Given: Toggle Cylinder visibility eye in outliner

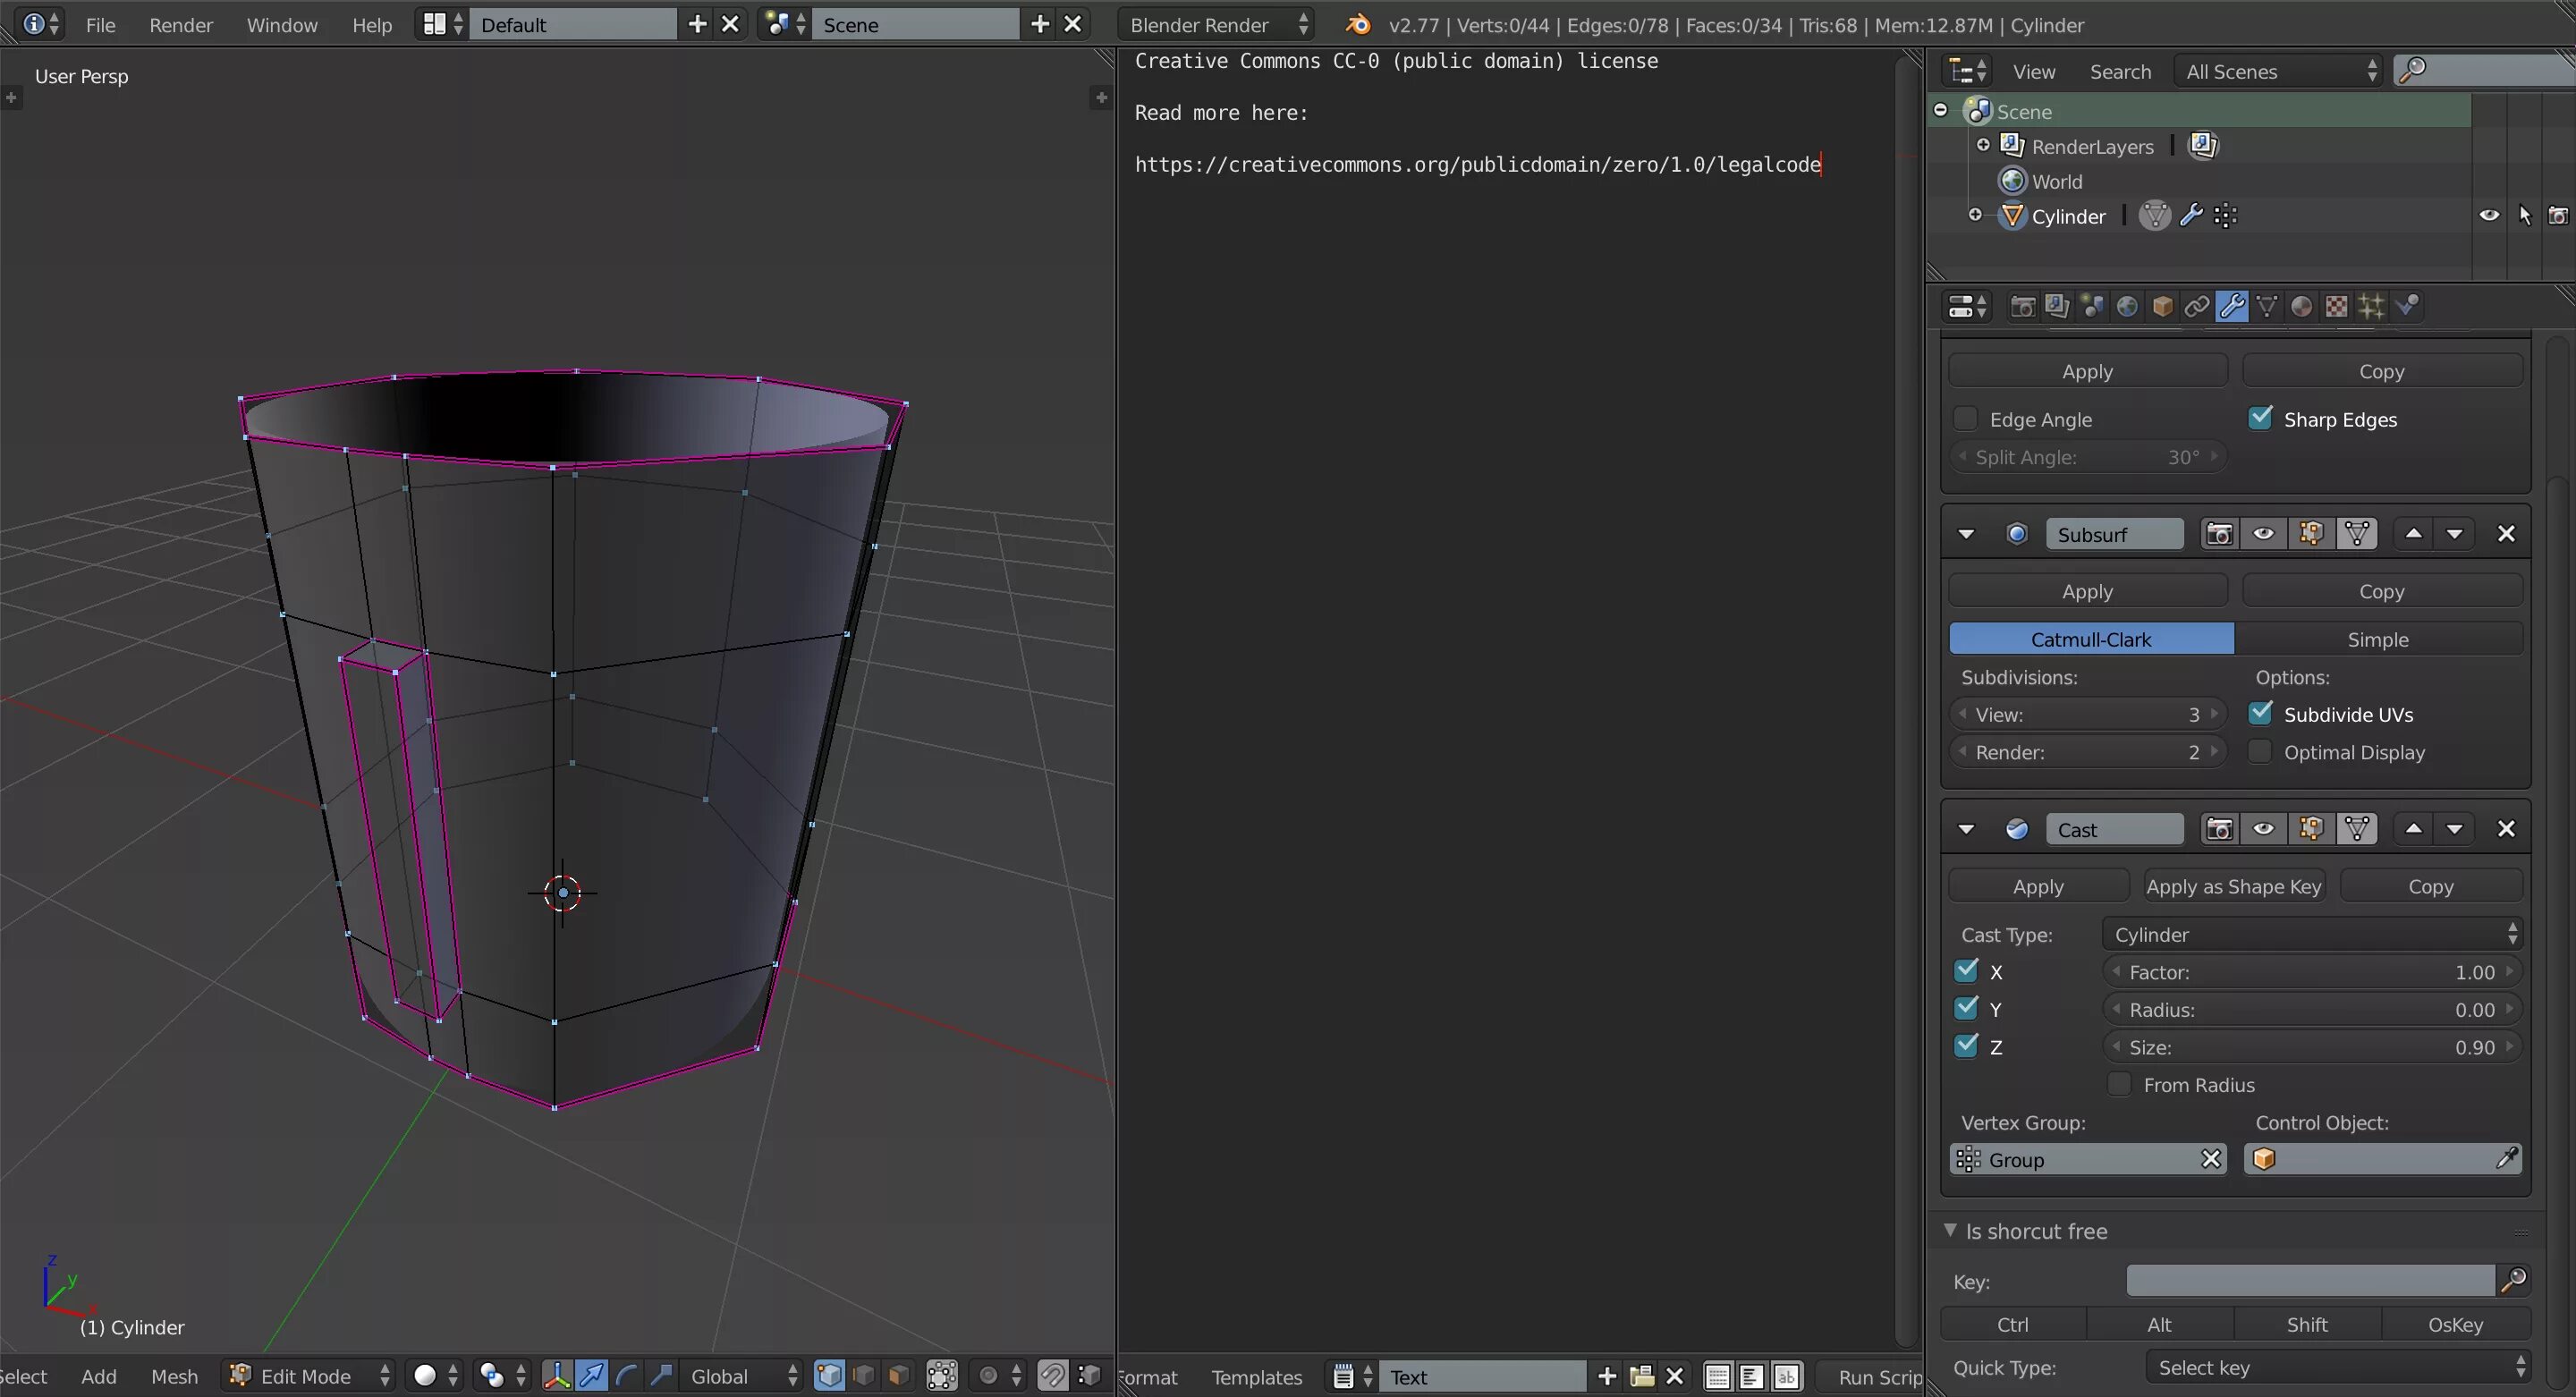Looking at the screenshot, I should [x=2488, y=216].
